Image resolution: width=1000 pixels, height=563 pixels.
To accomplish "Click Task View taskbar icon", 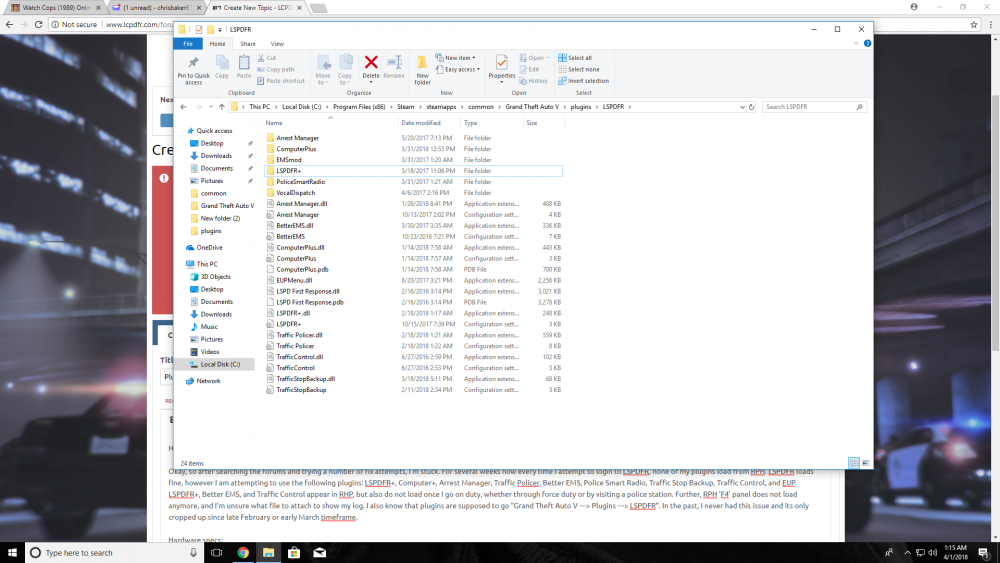I will point(217,553).
